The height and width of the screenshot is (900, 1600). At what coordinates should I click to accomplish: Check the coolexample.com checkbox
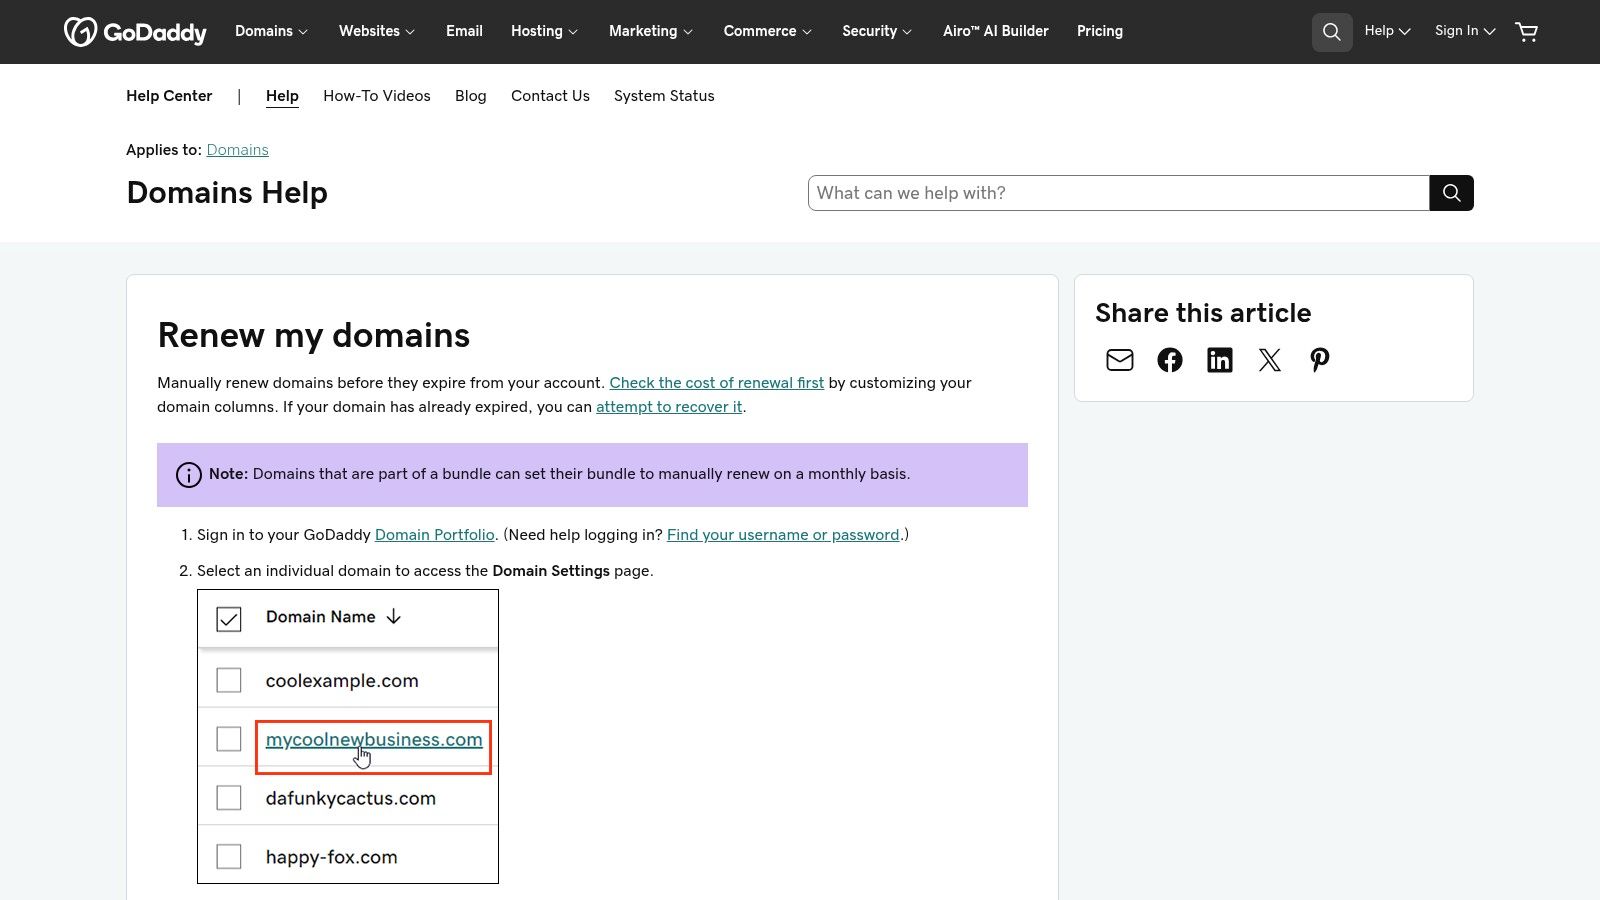[229, 679]
